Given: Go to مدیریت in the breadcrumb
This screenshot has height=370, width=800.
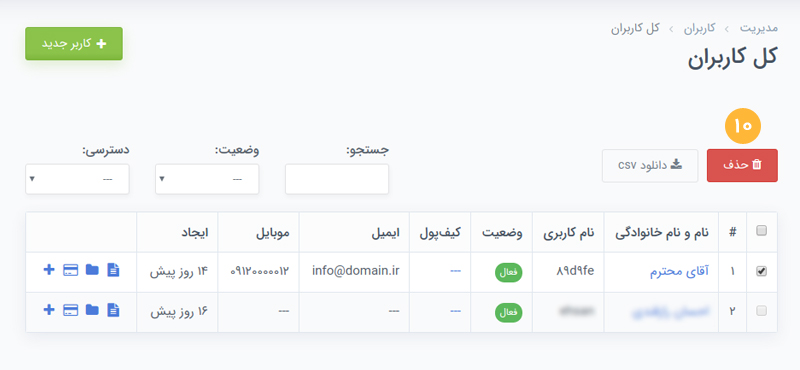Looking at the screenshot, I should [x=759, y=28].
